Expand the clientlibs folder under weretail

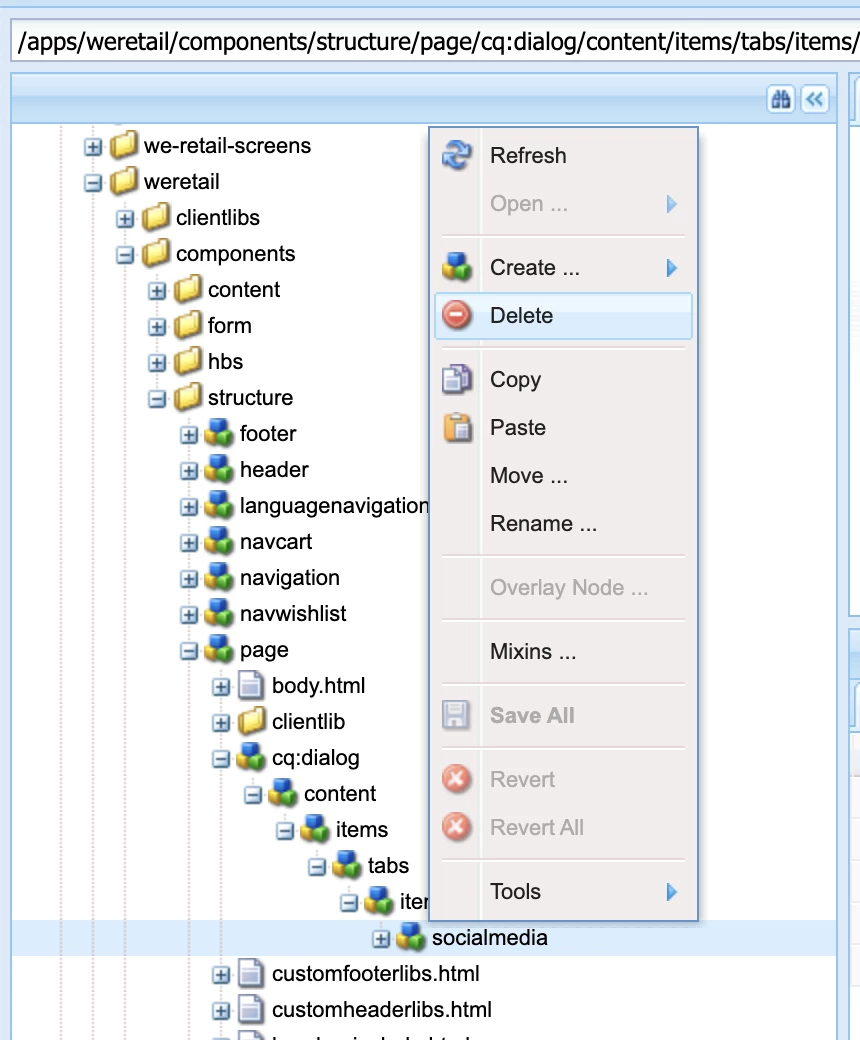tap(125, 218)
